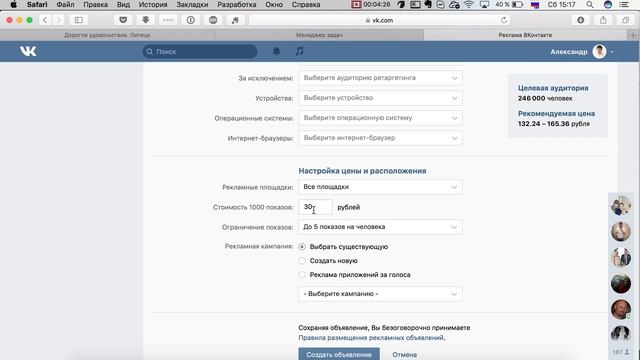The height and width of the screenshot is (360, 640).
Task: Open 'Вид' menu
Action: pyautogui.click(x=123, y=4)
